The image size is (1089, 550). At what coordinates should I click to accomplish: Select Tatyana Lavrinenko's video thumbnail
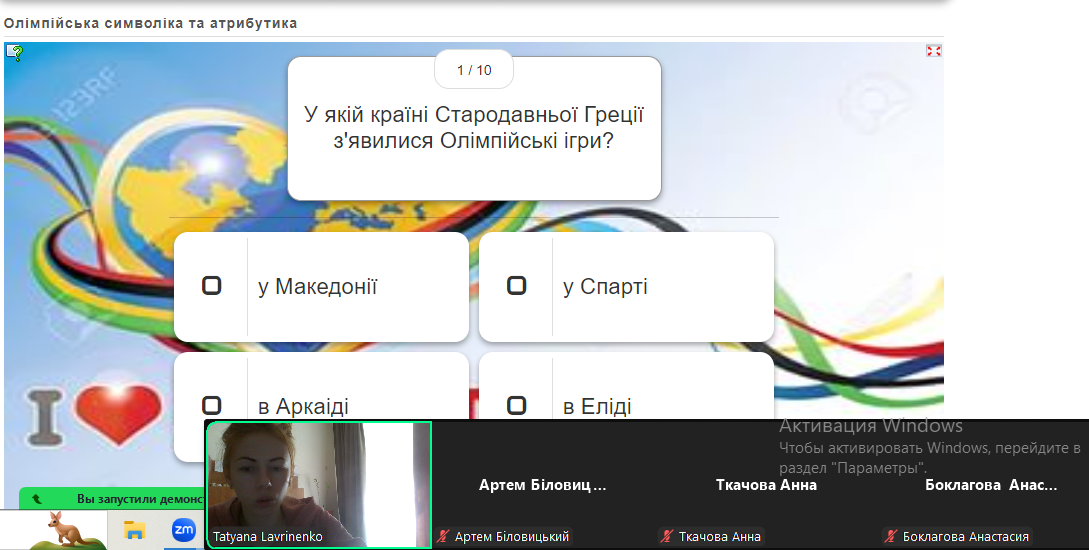(x=319, y=484)
